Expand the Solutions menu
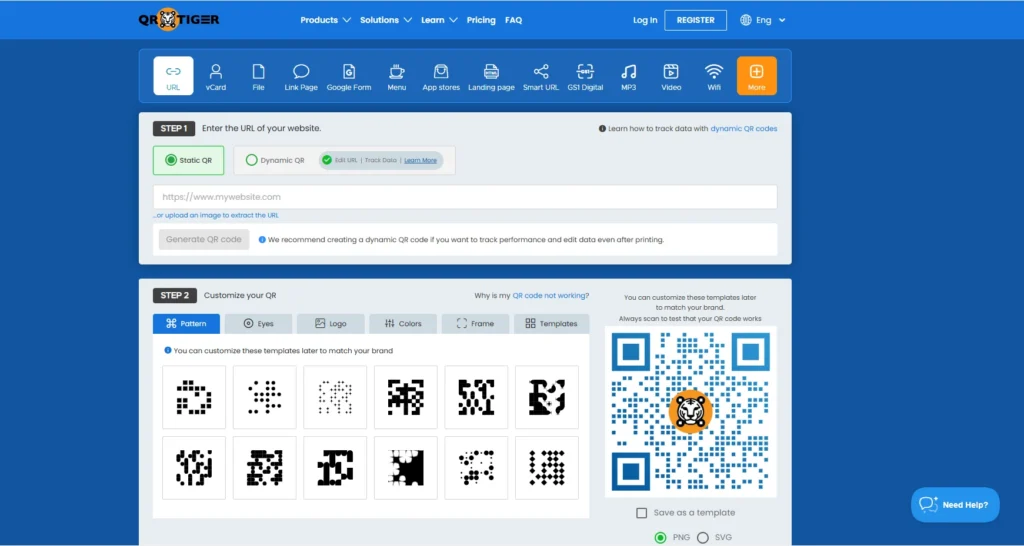Screen dimensions: 1024x546 386,20
